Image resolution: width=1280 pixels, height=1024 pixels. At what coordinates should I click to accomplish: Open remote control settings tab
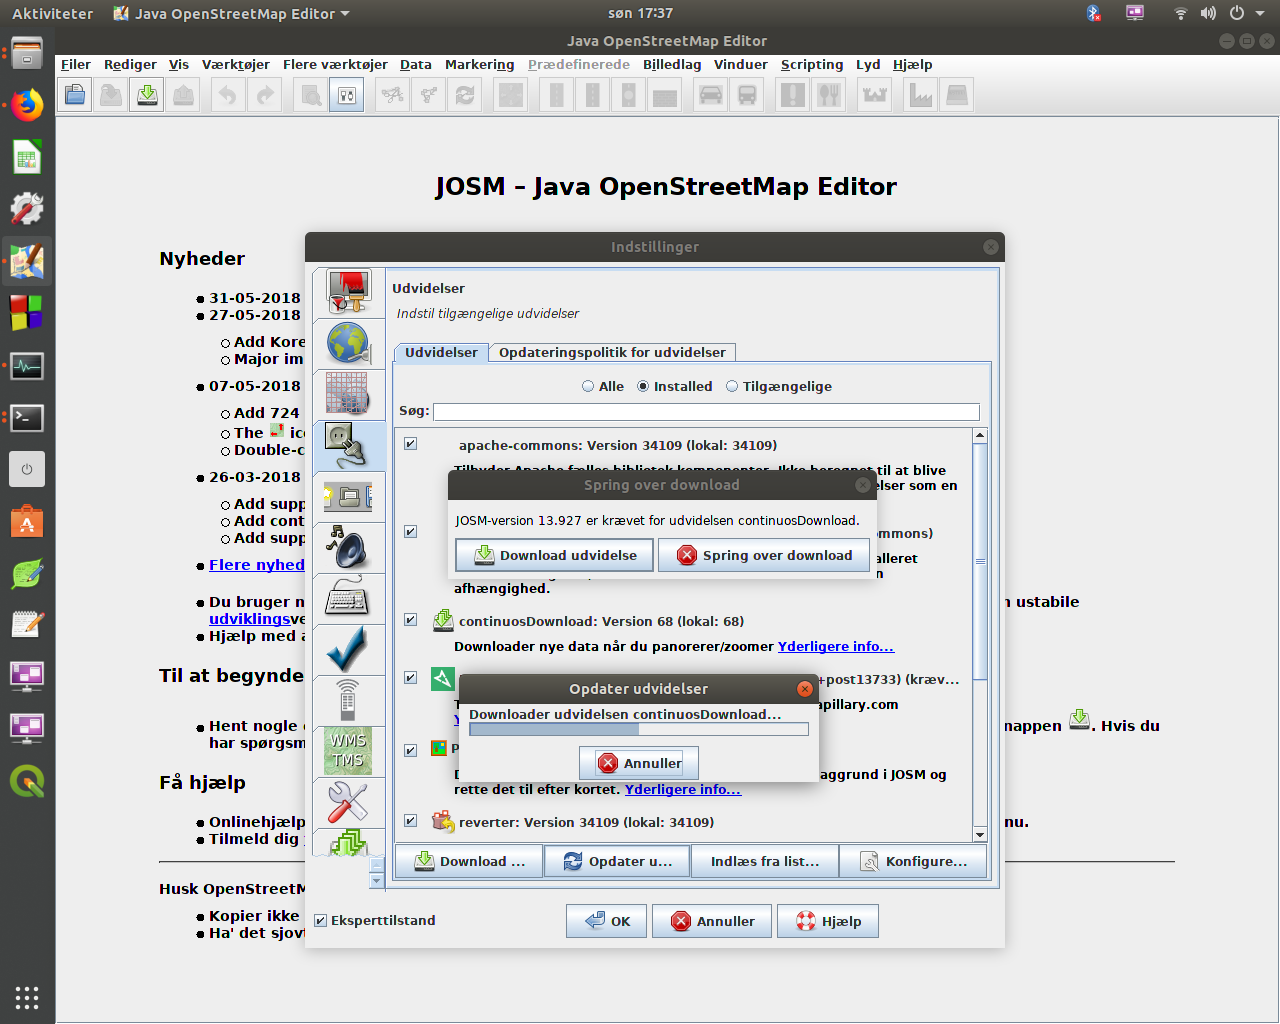click(349, 701)
